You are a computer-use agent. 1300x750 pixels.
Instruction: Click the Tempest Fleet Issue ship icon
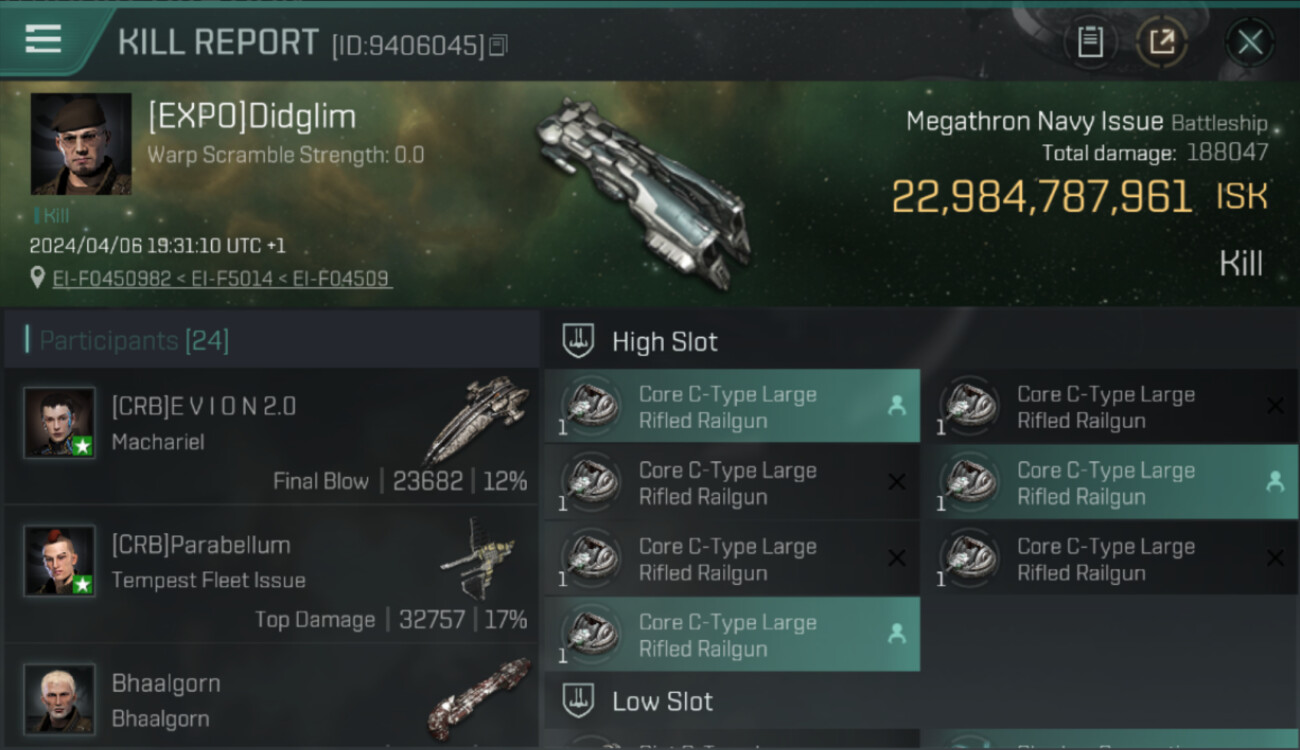pos(478,558)
